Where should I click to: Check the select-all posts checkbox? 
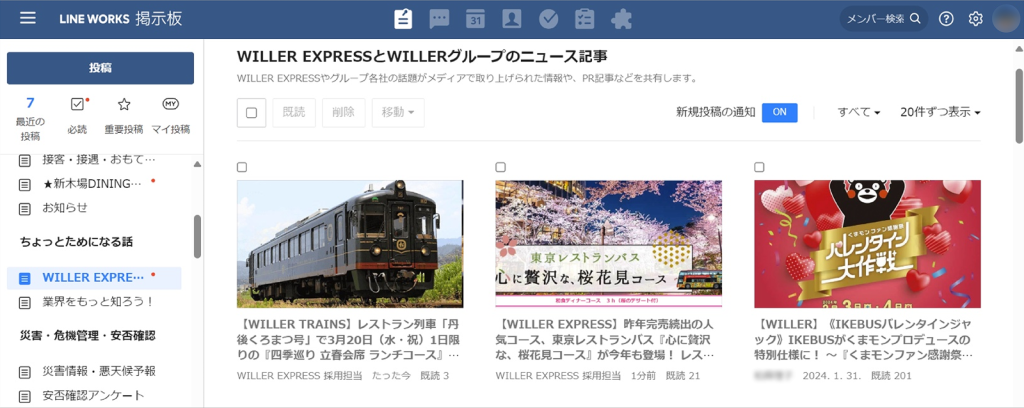(x=251, y=113)
